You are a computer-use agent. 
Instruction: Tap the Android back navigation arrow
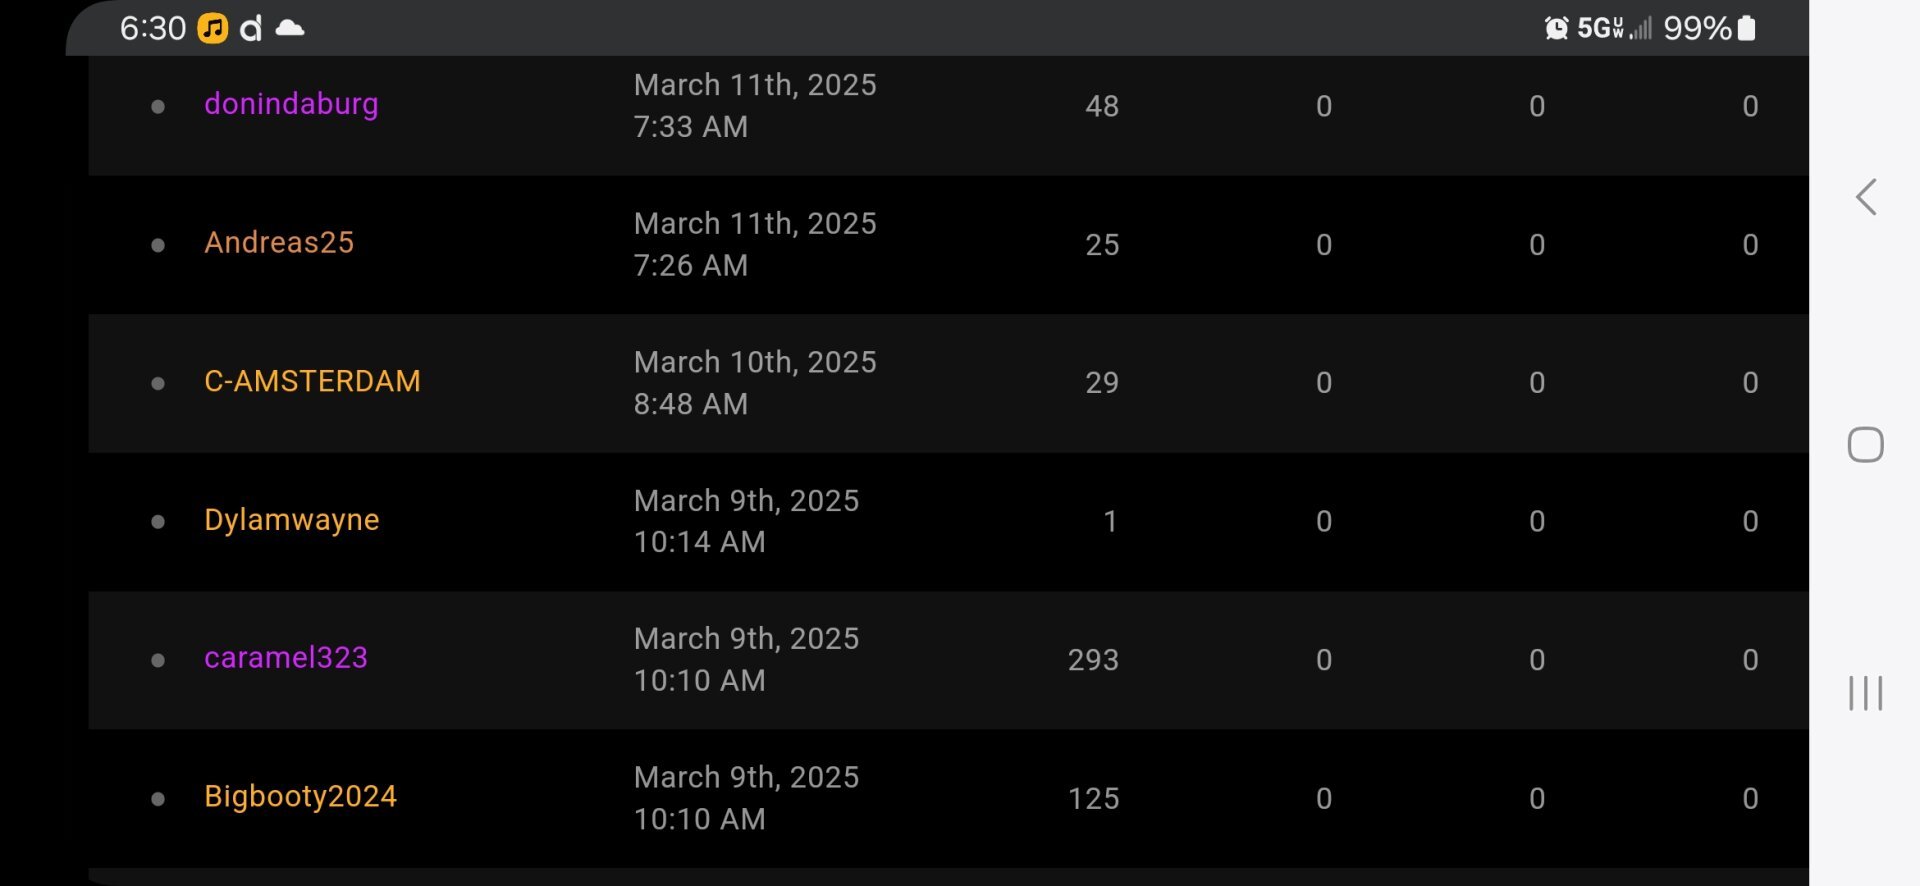coord(1865,197)
